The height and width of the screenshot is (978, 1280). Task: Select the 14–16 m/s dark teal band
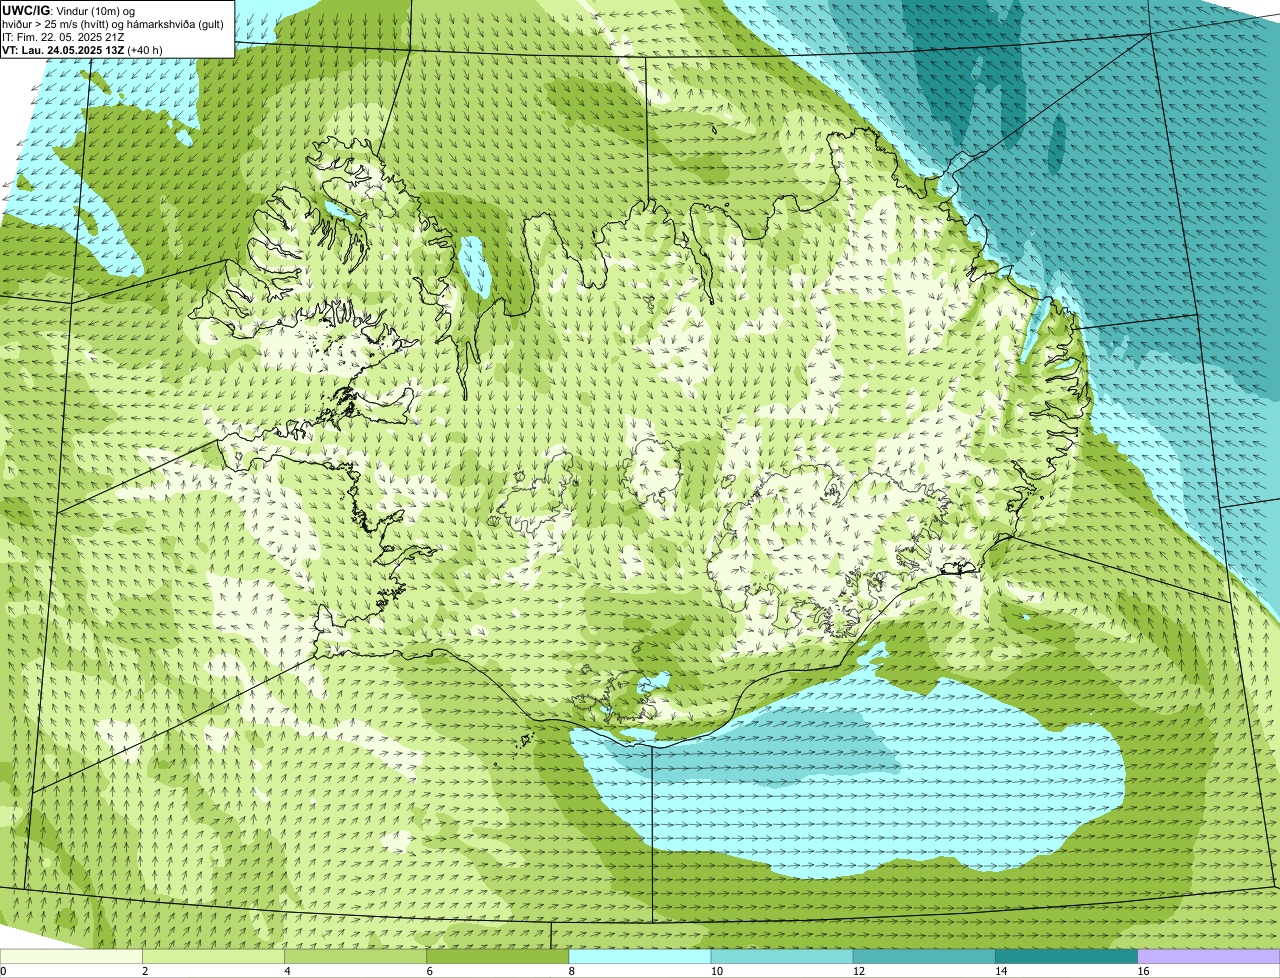(x=1067, y=957)
